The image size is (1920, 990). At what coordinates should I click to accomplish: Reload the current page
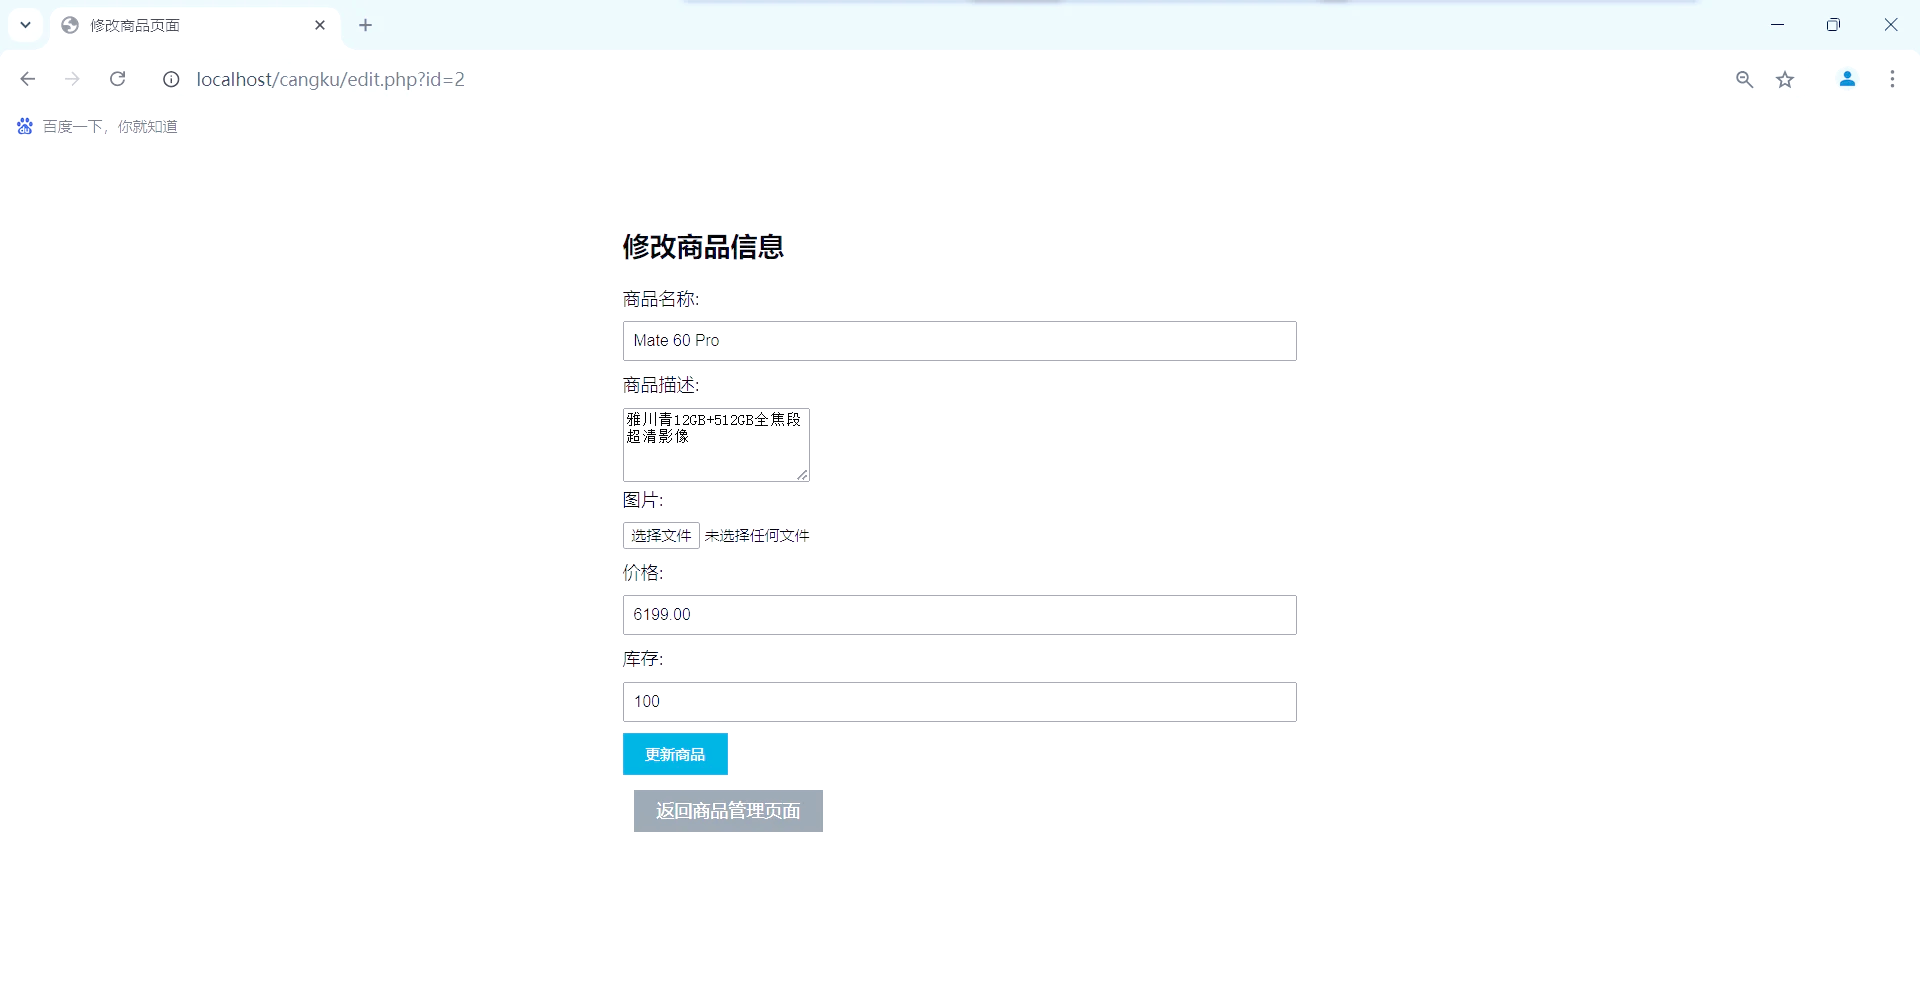coord(117,79)
